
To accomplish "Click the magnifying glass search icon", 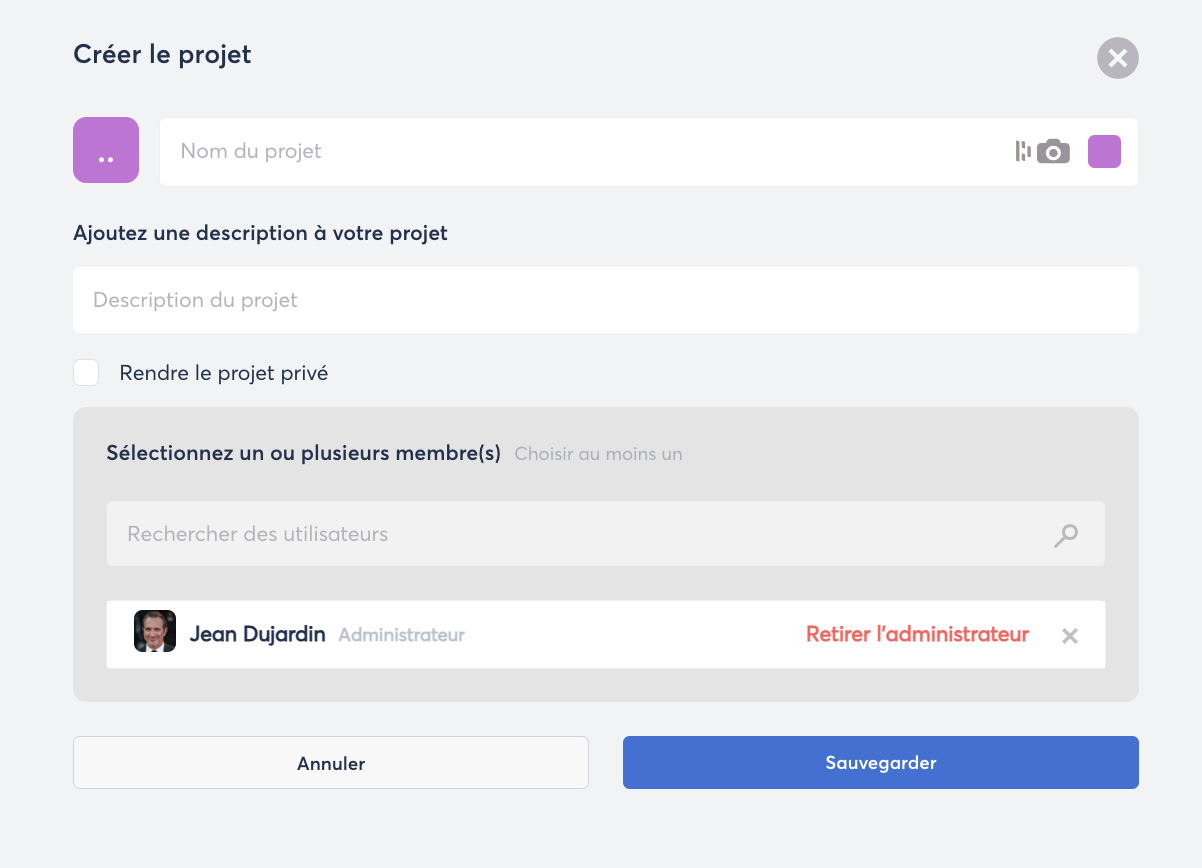I will click(1066, 535).
